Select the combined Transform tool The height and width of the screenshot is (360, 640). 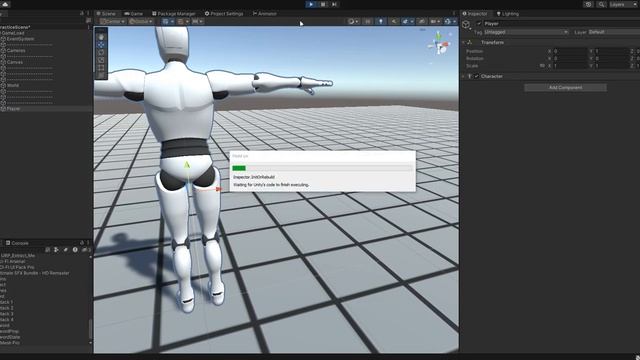coord(101,75)
